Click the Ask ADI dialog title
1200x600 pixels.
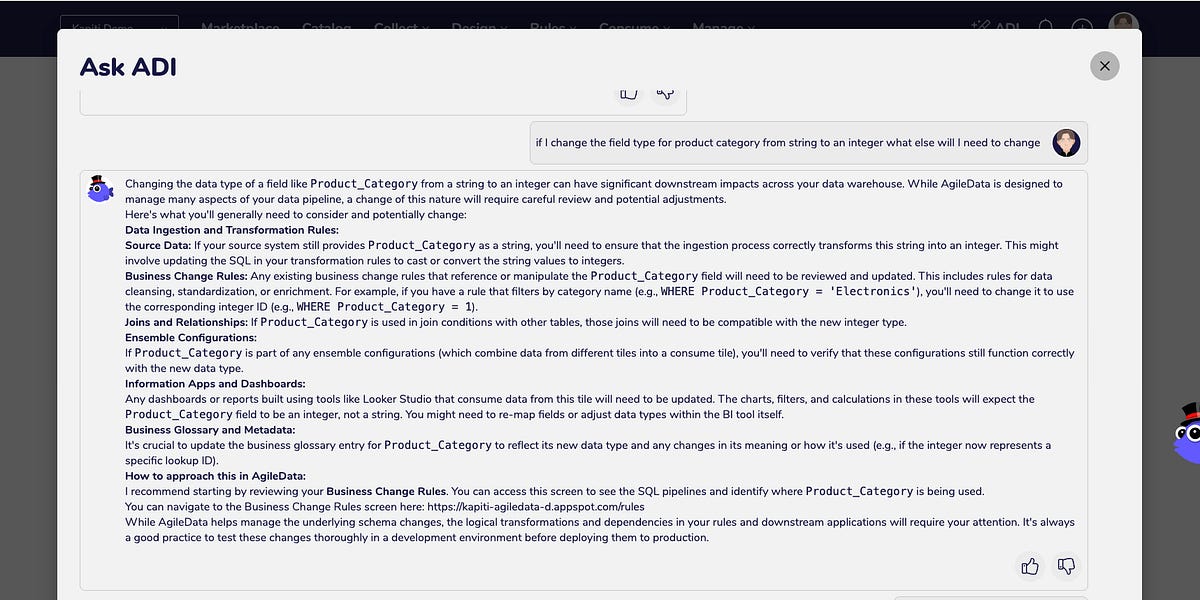[128, 67]
